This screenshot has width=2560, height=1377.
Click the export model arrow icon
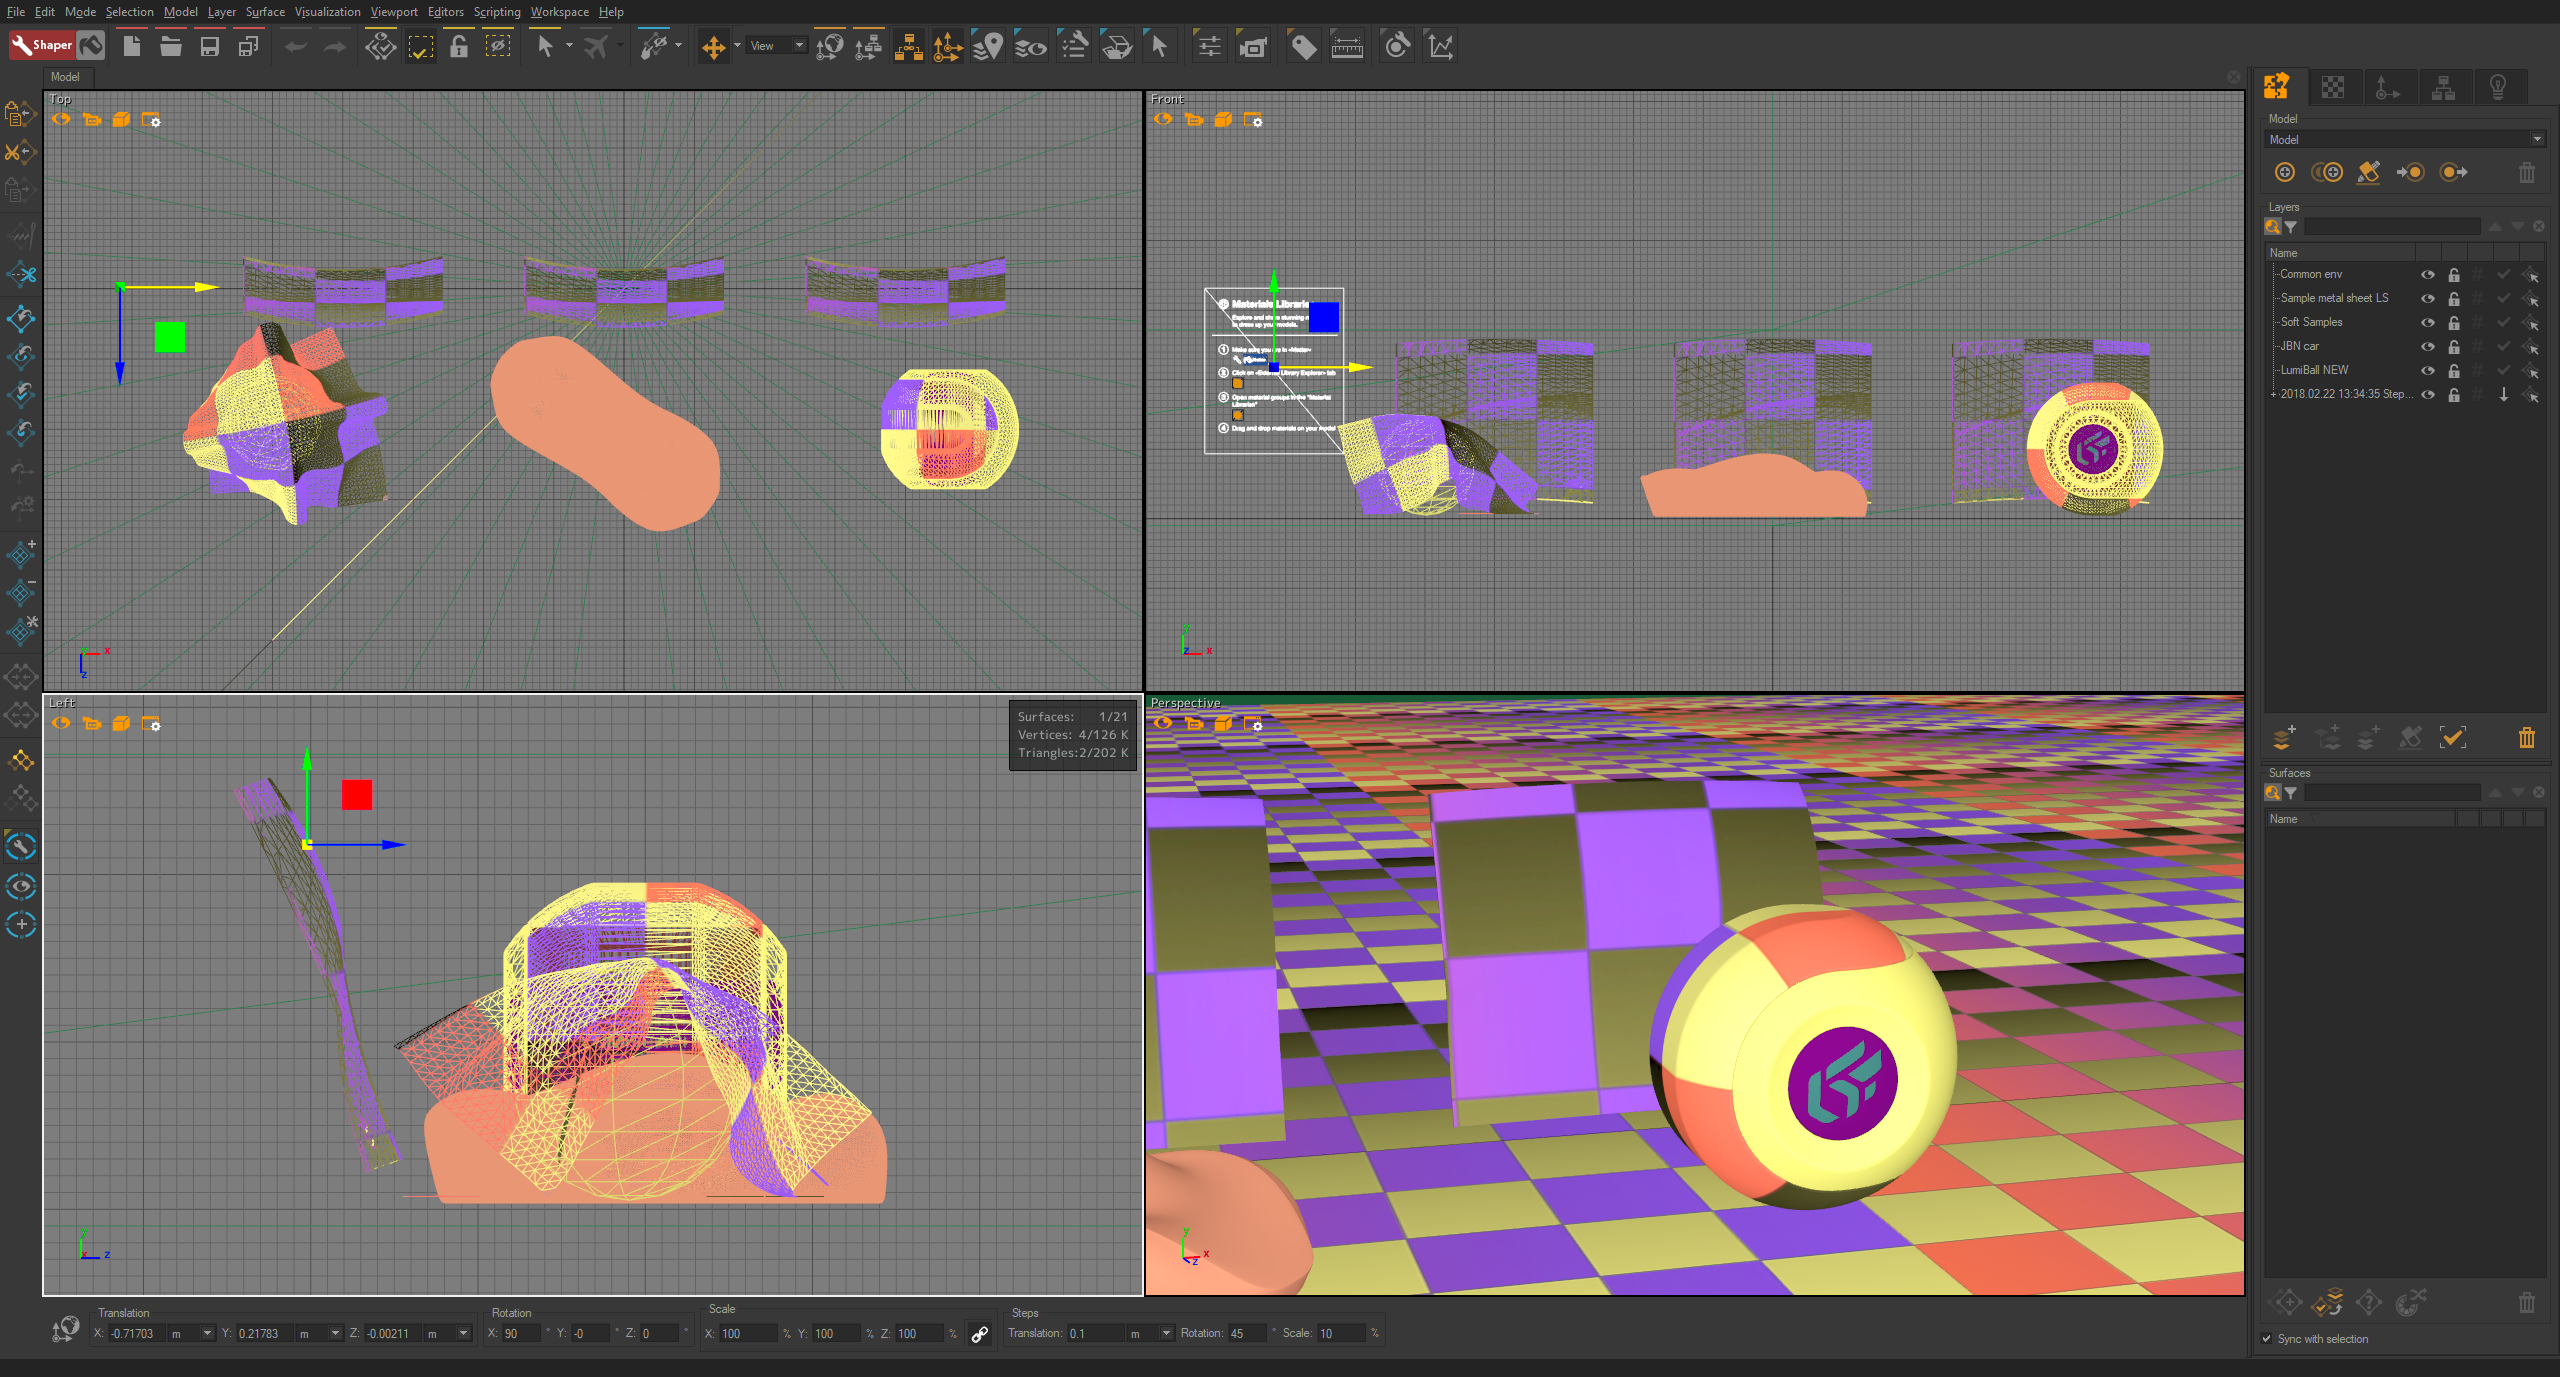pos(2453,172)
